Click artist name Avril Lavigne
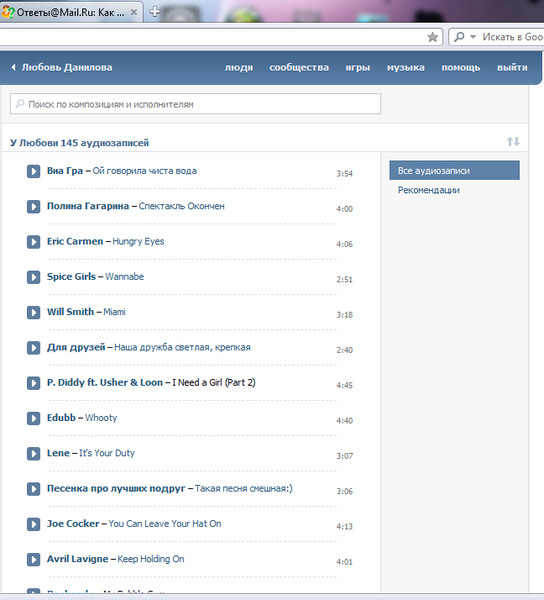This screenshot has height=600, width=544. point(78,559)
